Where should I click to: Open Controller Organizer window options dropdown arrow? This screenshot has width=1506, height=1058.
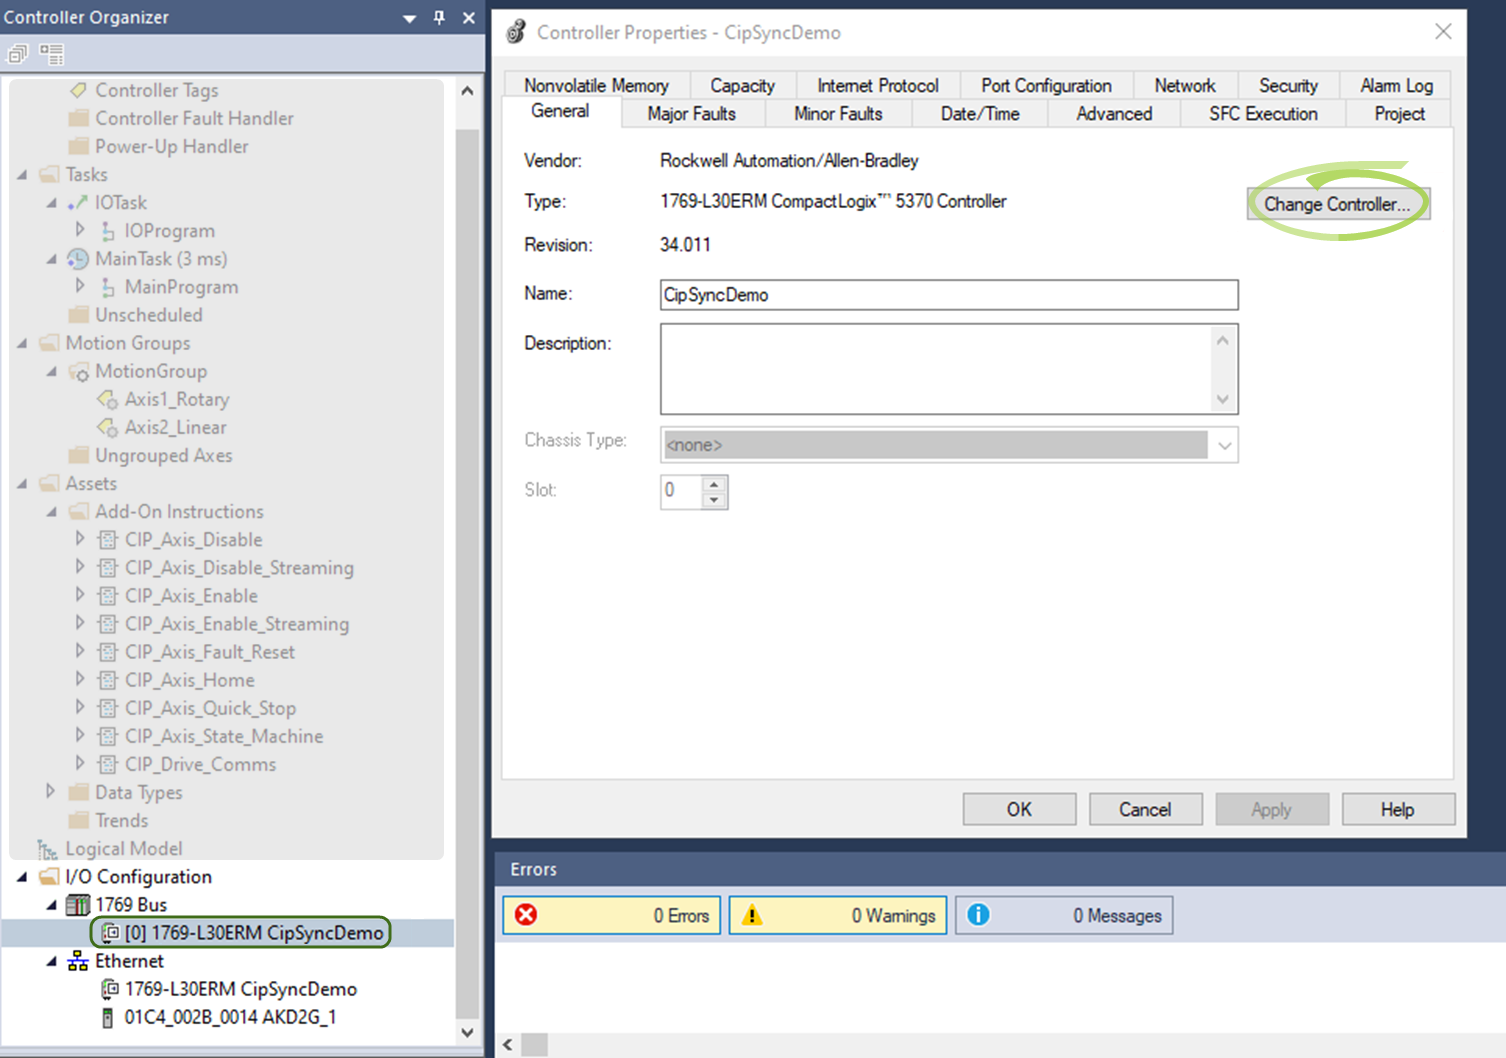(409, 18)
